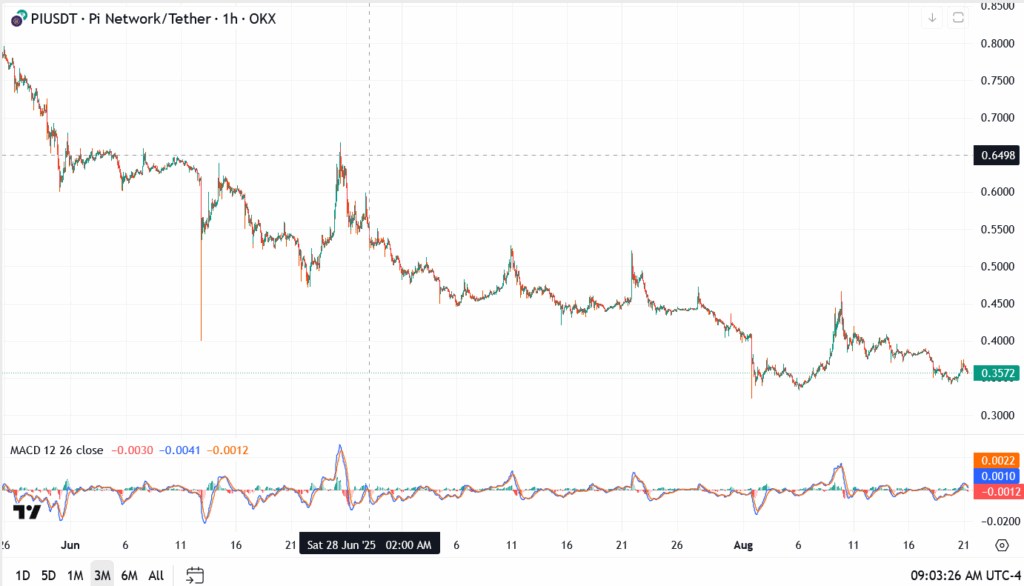Viewport: 1024px width, 586px height.
Task: Click the Pi Network coin logo icon
Action: click(18, 18)
